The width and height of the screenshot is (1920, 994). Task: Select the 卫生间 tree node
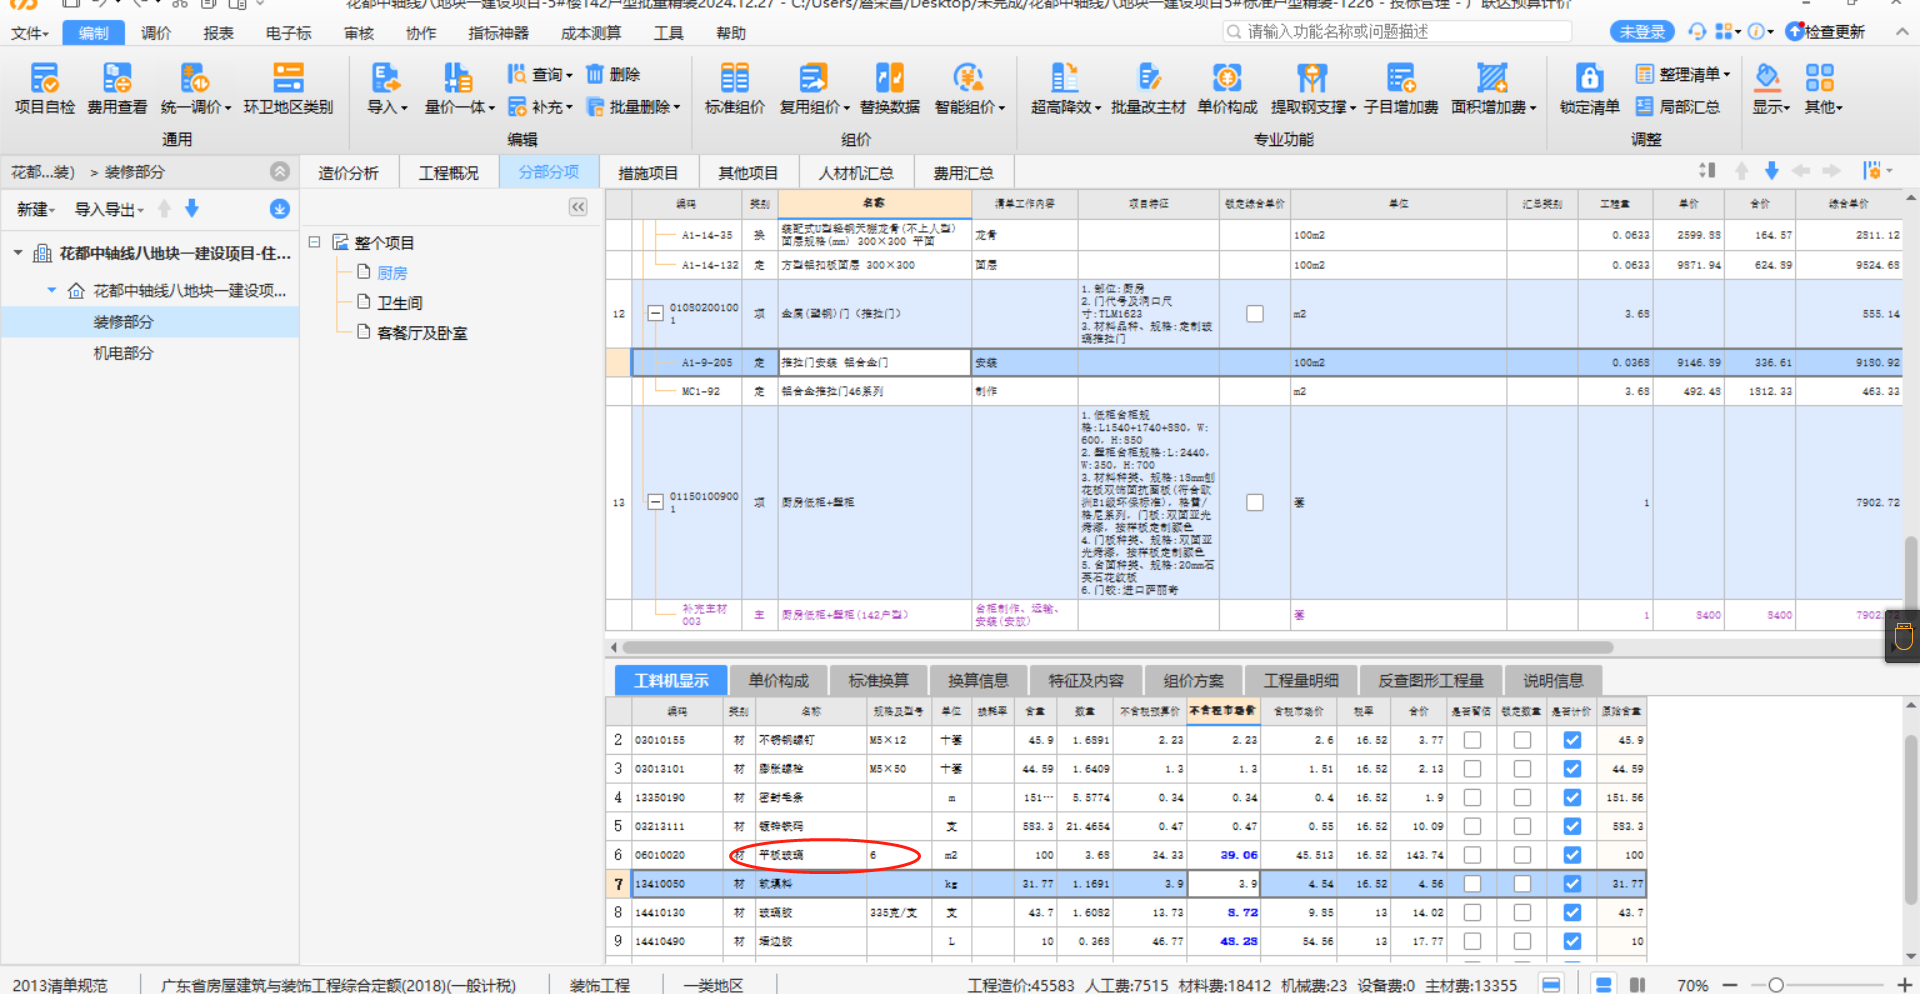(400, 303)
